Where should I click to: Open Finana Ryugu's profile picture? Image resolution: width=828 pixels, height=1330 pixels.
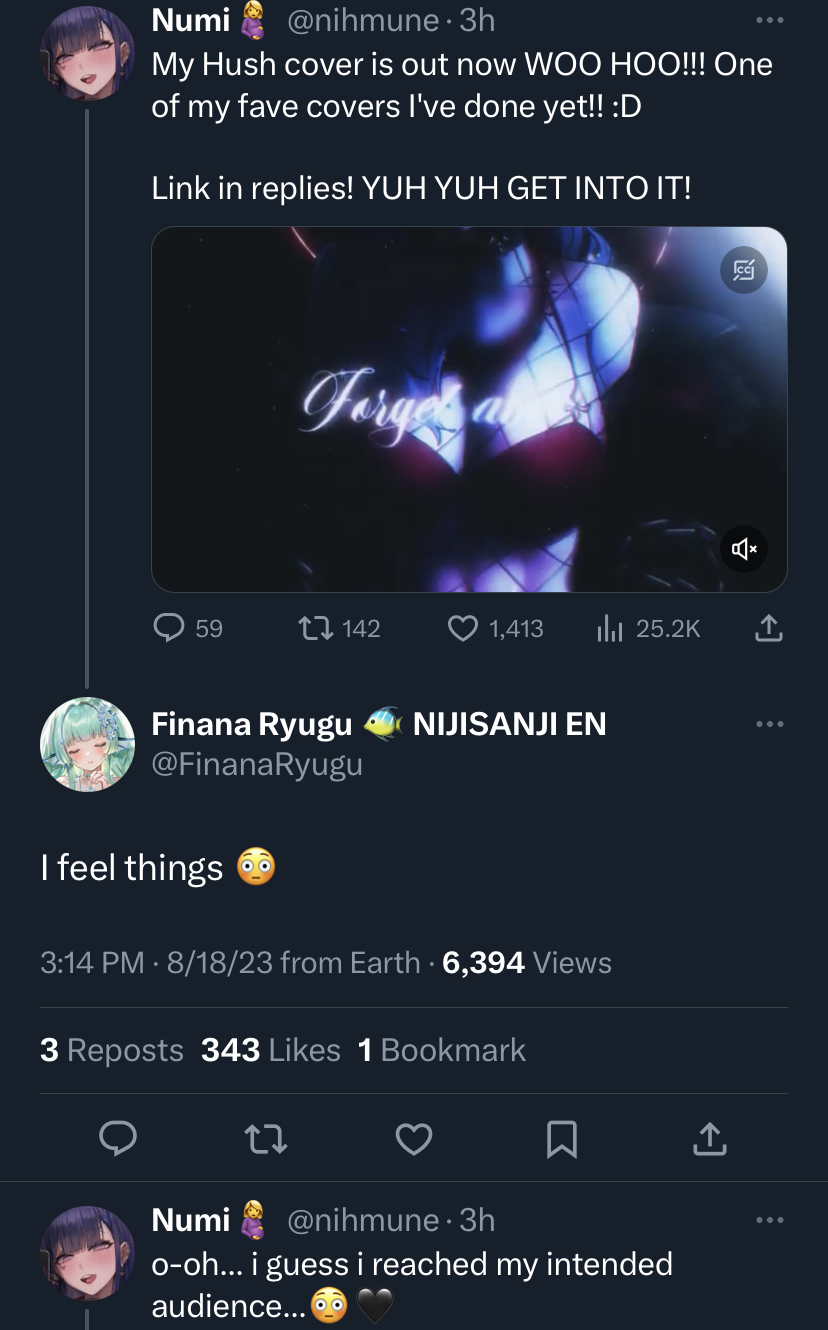[87, 744]
